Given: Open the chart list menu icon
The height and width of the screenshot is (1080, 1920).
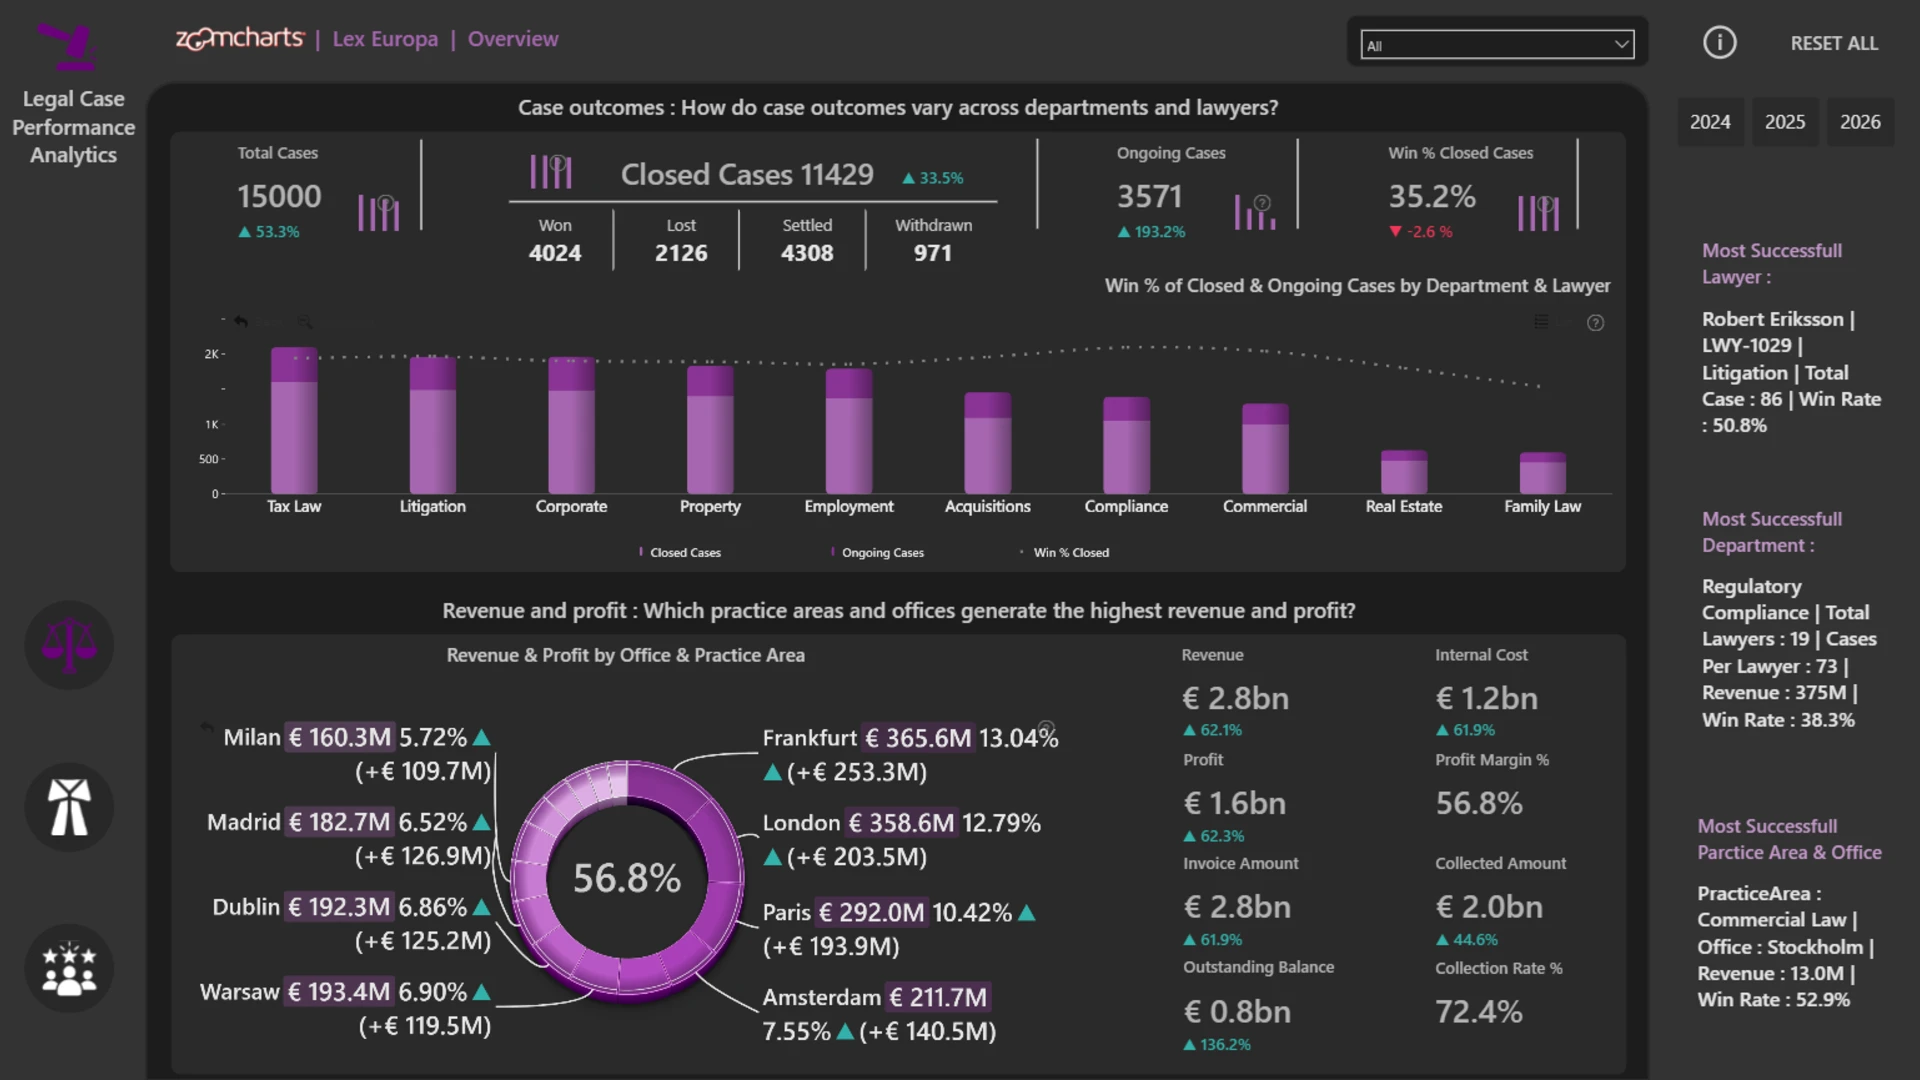Looking at the screenshot, I should 1541,321.
